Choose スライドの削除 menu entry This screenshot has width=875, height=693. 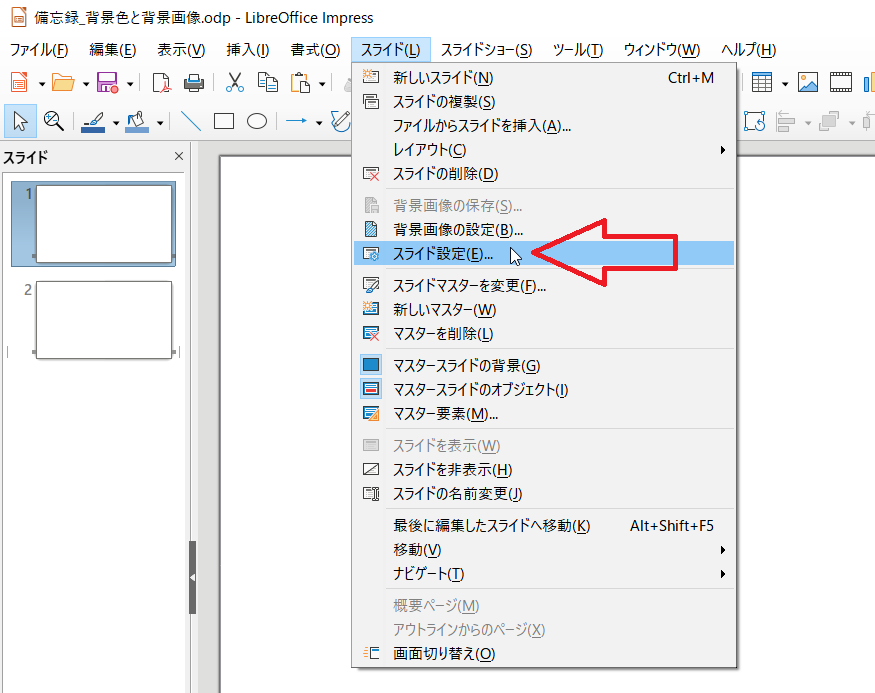pyautogui.click(x=544, y=174)
